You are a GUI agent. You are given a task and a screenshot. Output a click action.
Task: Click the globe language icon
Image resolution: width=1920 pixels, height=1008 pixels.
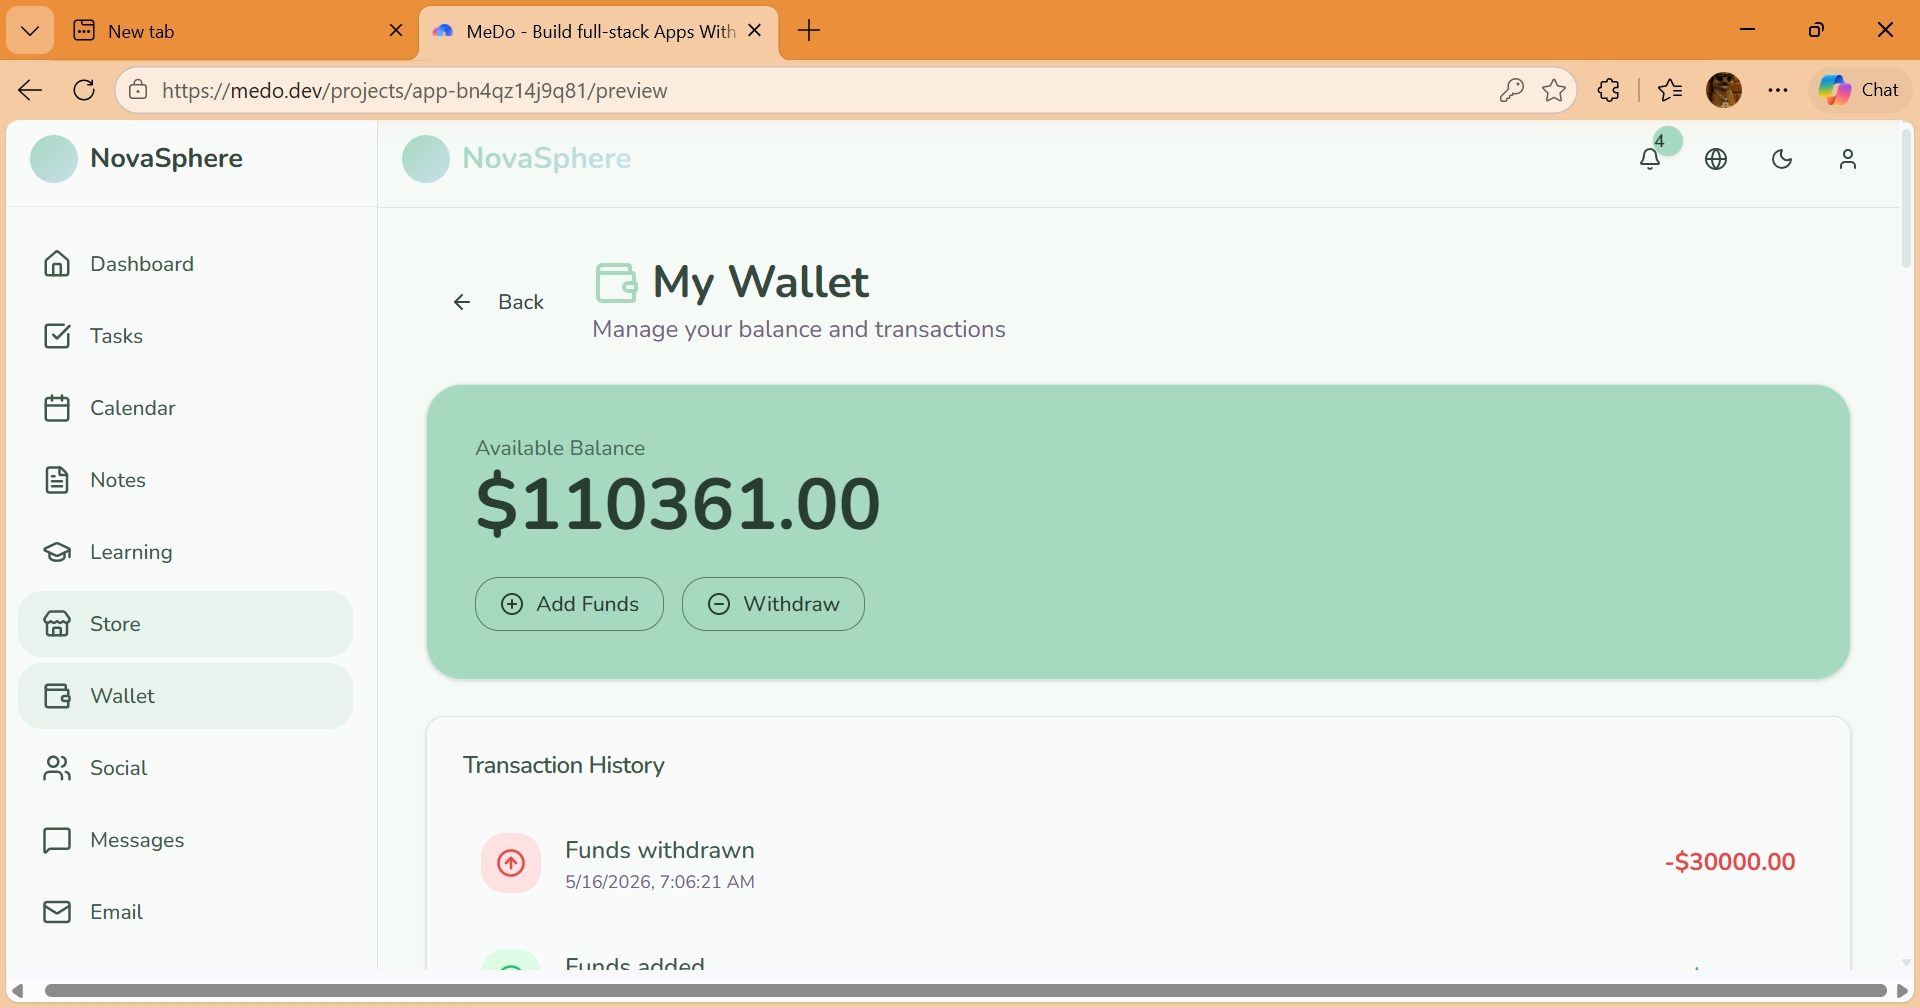pos(1716,159)
